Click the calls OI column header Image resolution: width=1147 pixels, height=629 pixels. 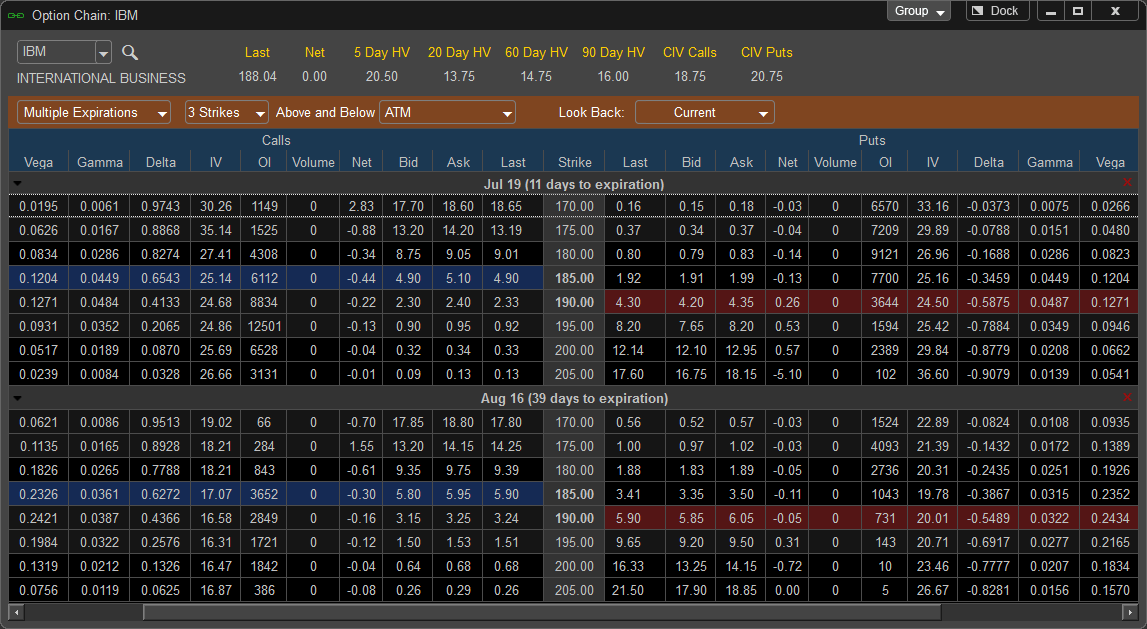coord(264,162)
